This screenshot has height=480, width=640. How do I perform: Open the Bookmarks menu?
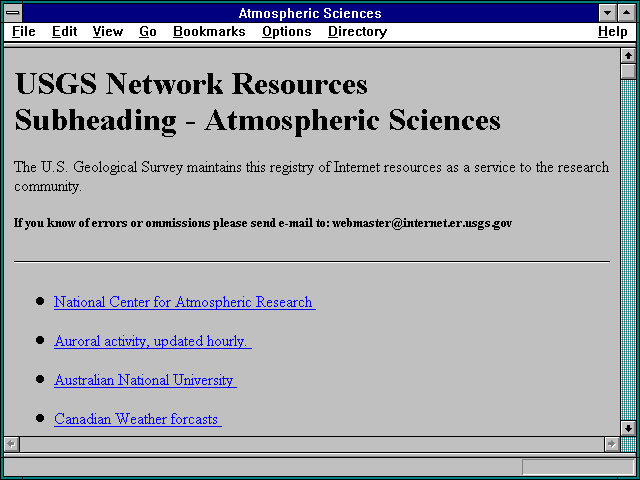[x=209, y=31]
